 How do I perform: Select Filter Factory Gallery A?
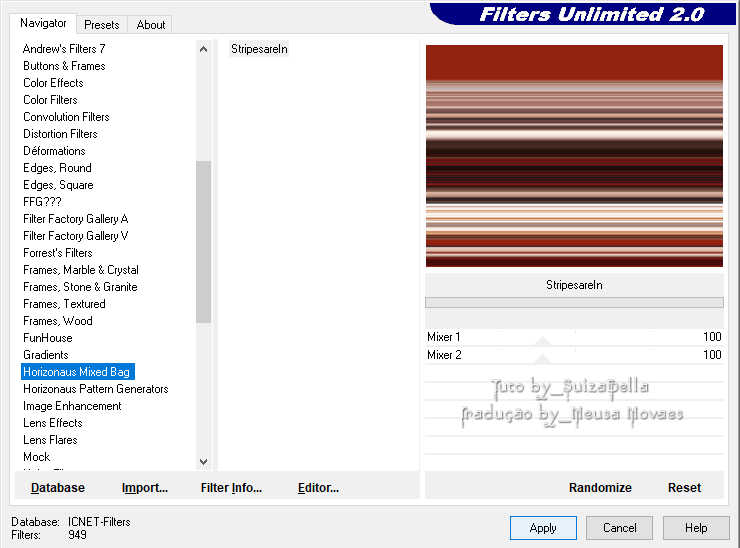click(x=76, y=219)
